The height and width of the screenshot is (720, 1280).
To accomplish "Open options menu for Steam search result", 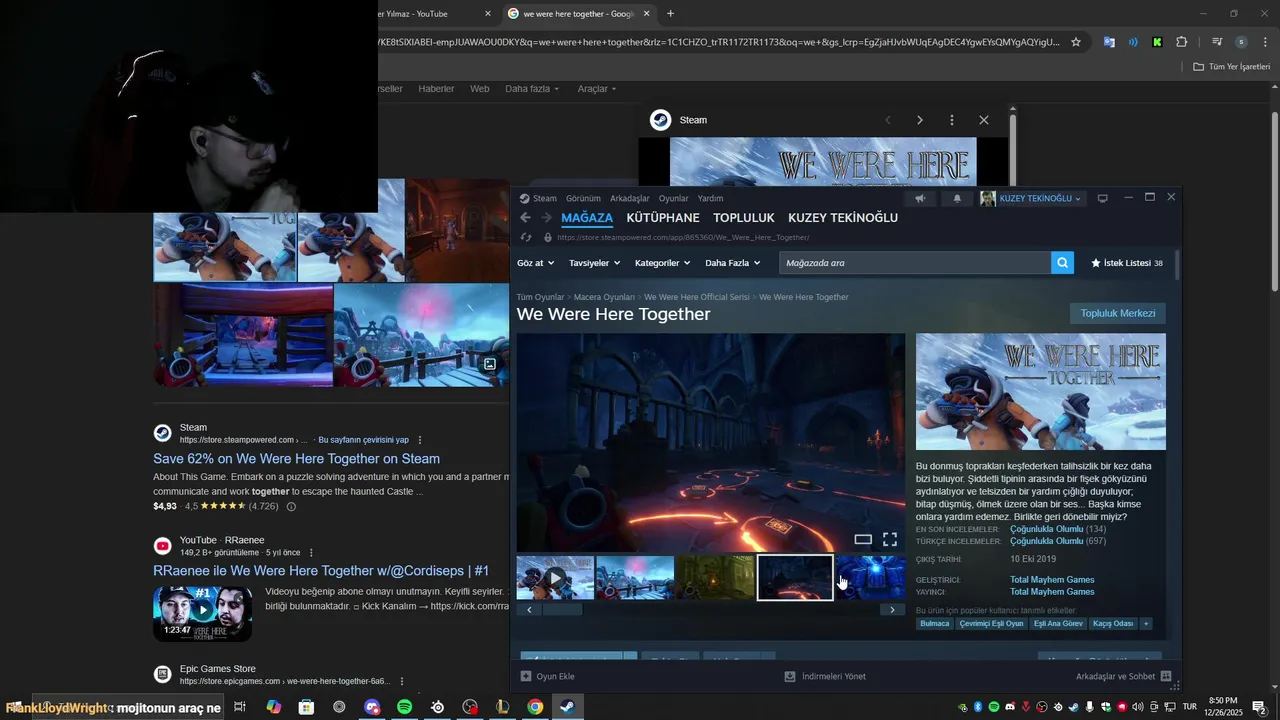I will (420, 440).
